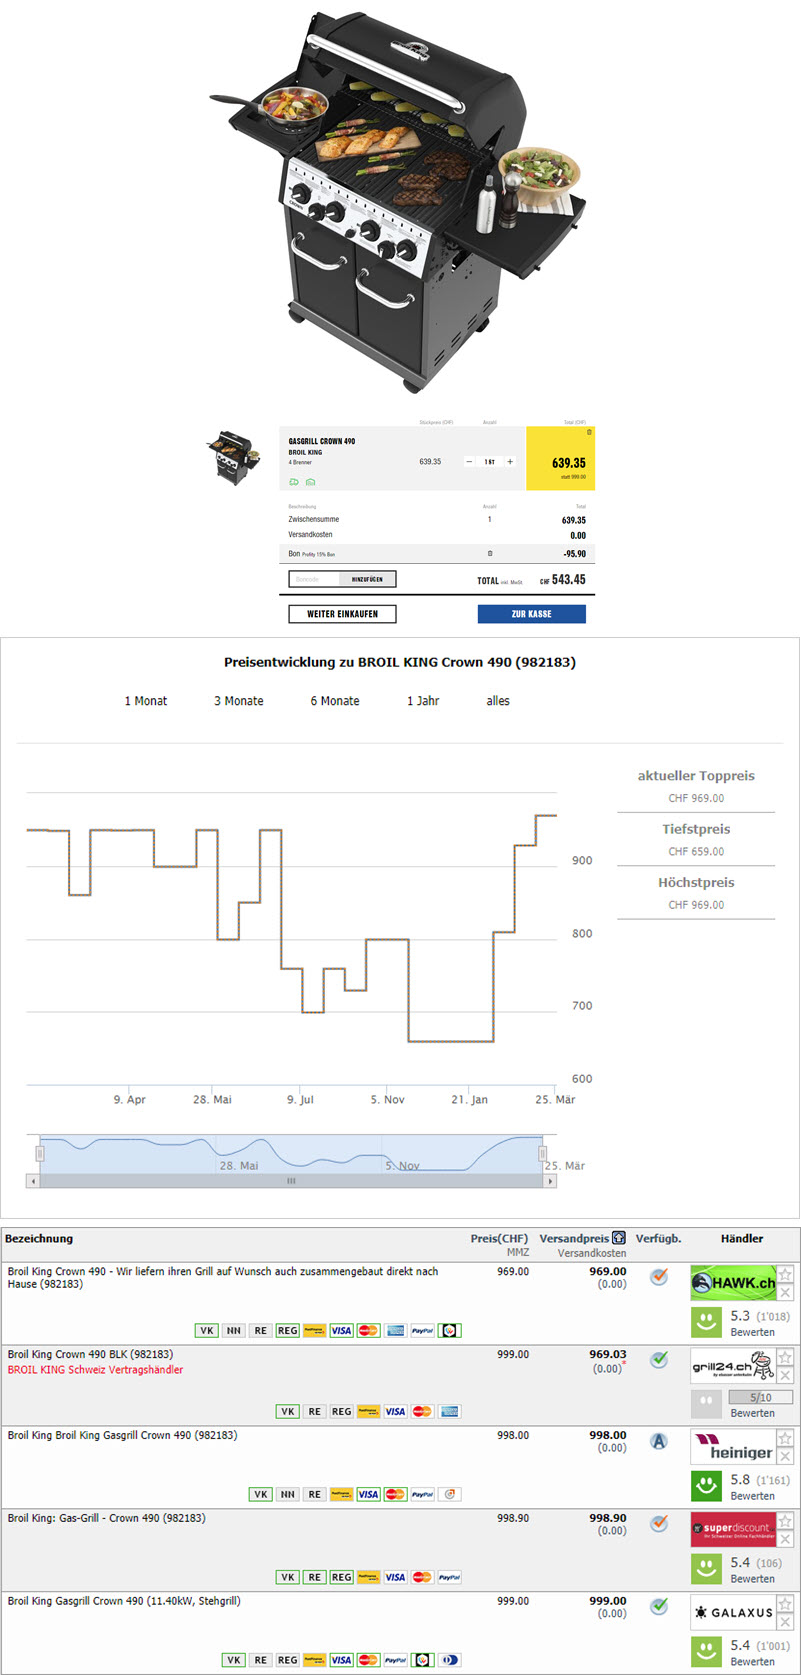
Task: Click the store pickup icon under Gasgrill Crown 490
Action: 310,482
